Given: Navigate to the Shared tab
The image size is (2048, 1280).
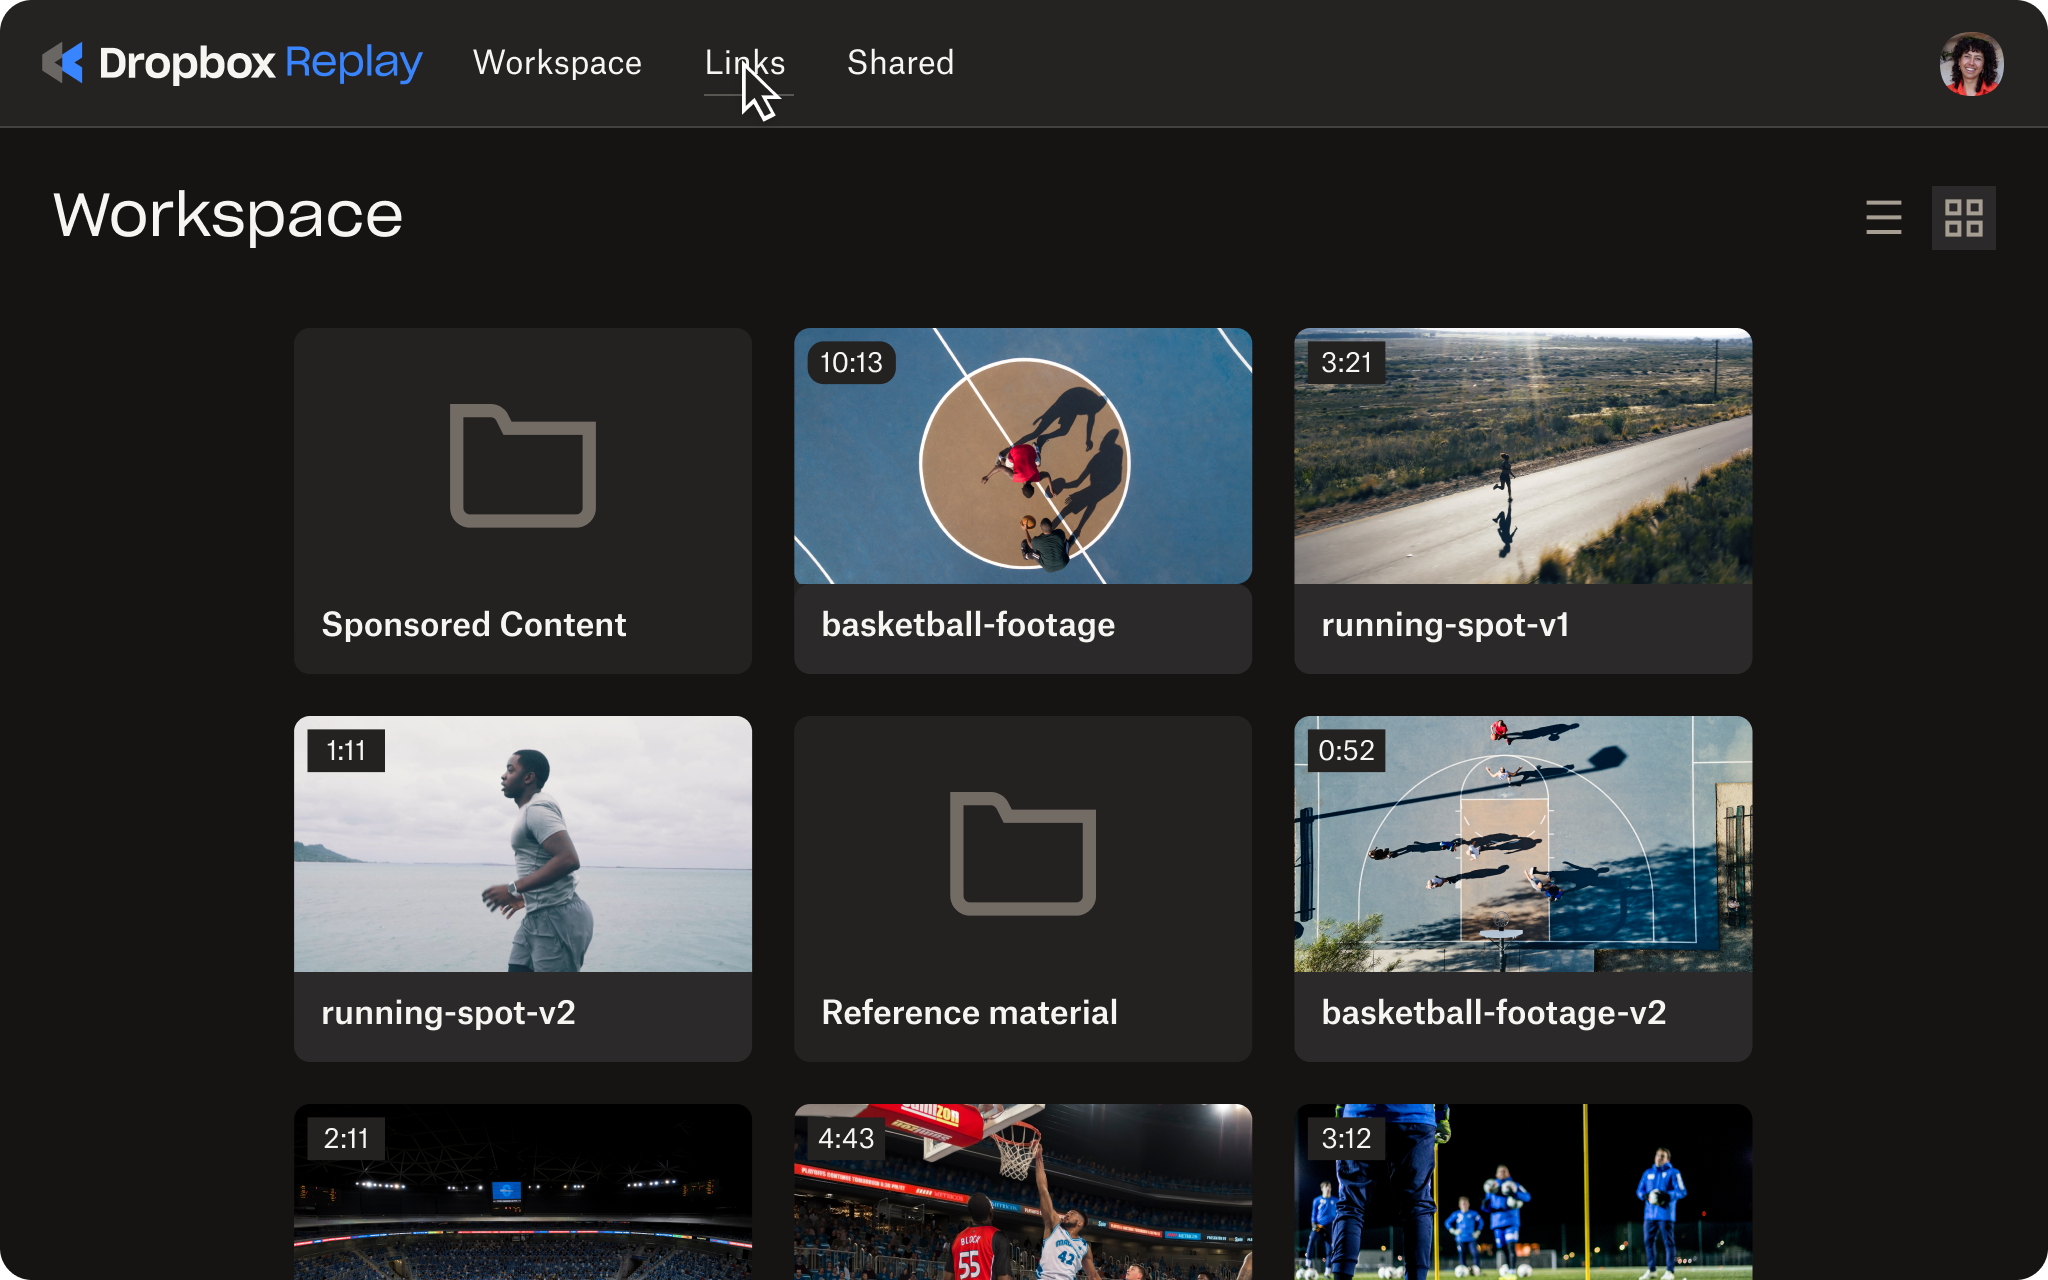Looking at the screenshot, I should point(899,62).
